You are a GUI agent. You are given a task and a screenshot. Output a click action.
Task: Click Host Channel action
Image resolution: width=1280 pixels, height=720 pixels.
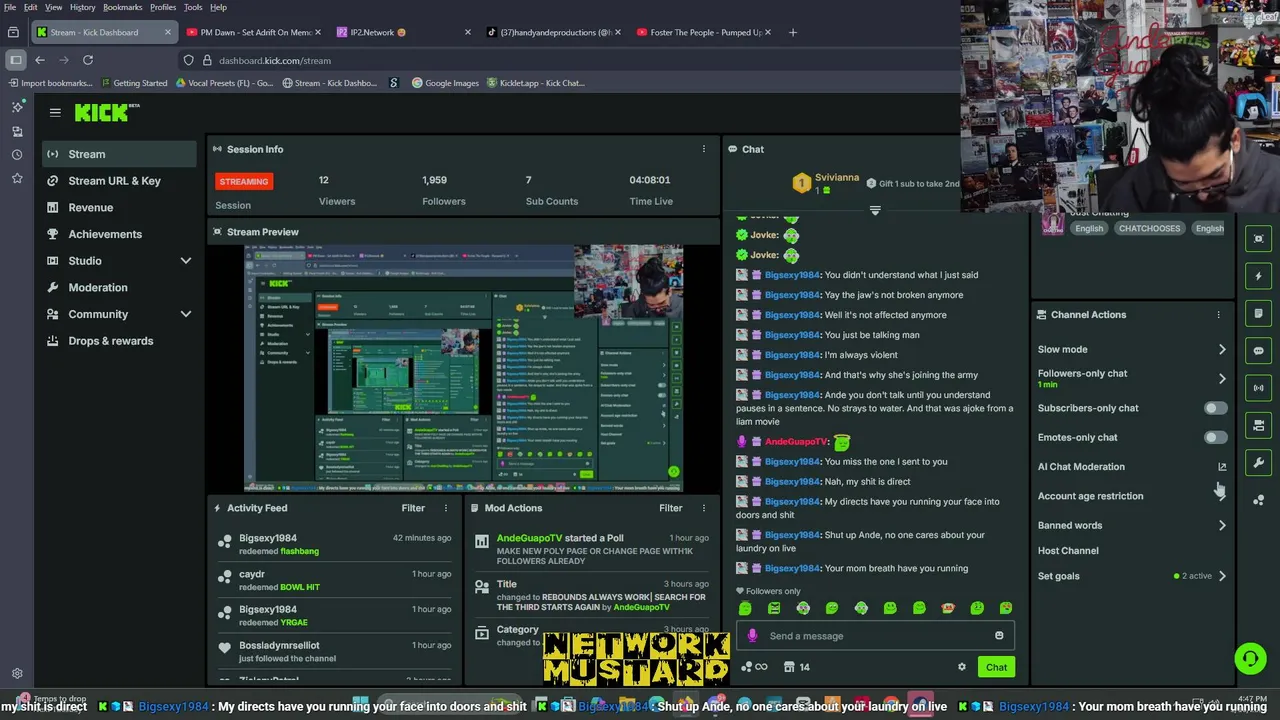[1068, 551]
